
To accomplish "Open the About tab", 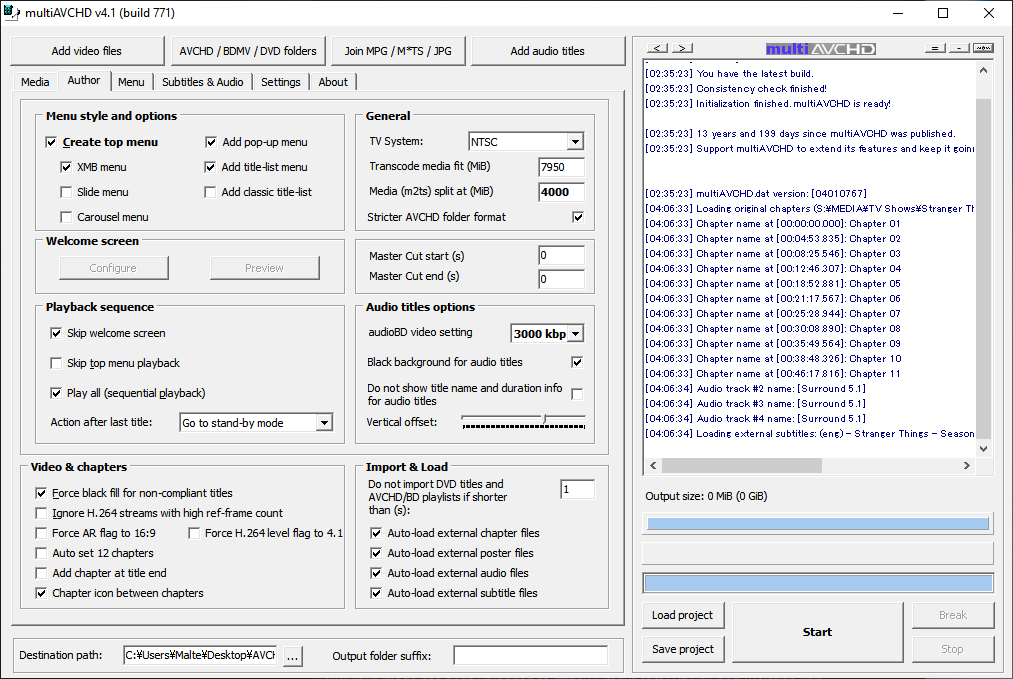I will pyautogui.click(x=333, y=82).
